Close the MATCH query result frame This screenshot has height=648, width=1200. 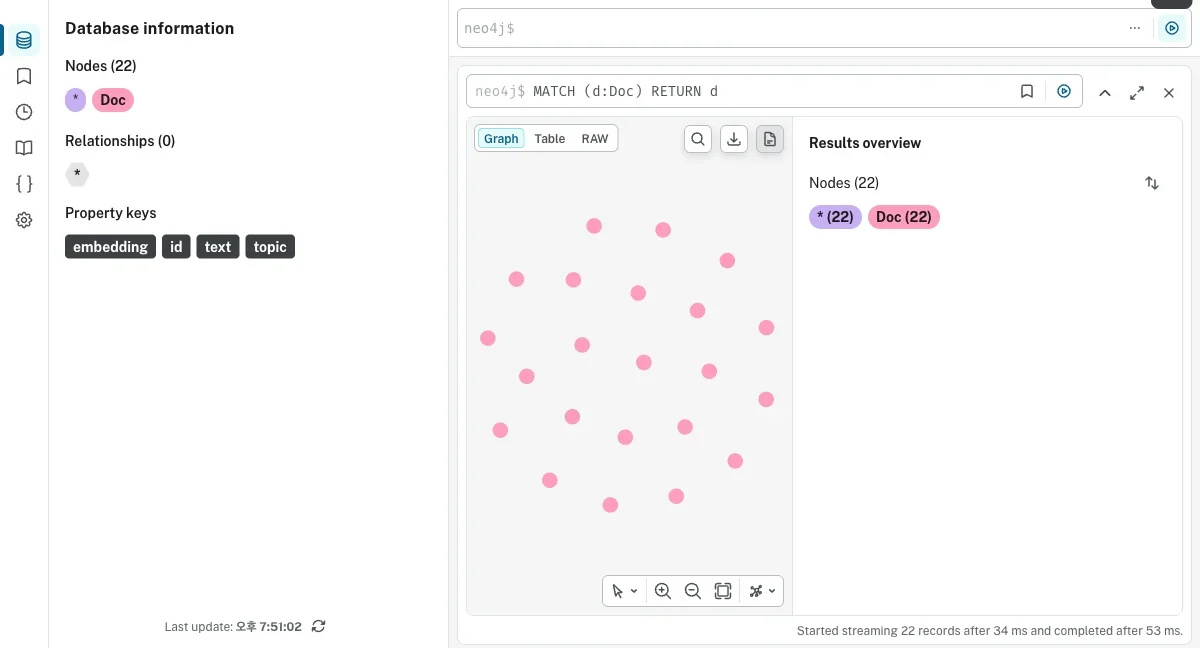[x=1168, y=92]
